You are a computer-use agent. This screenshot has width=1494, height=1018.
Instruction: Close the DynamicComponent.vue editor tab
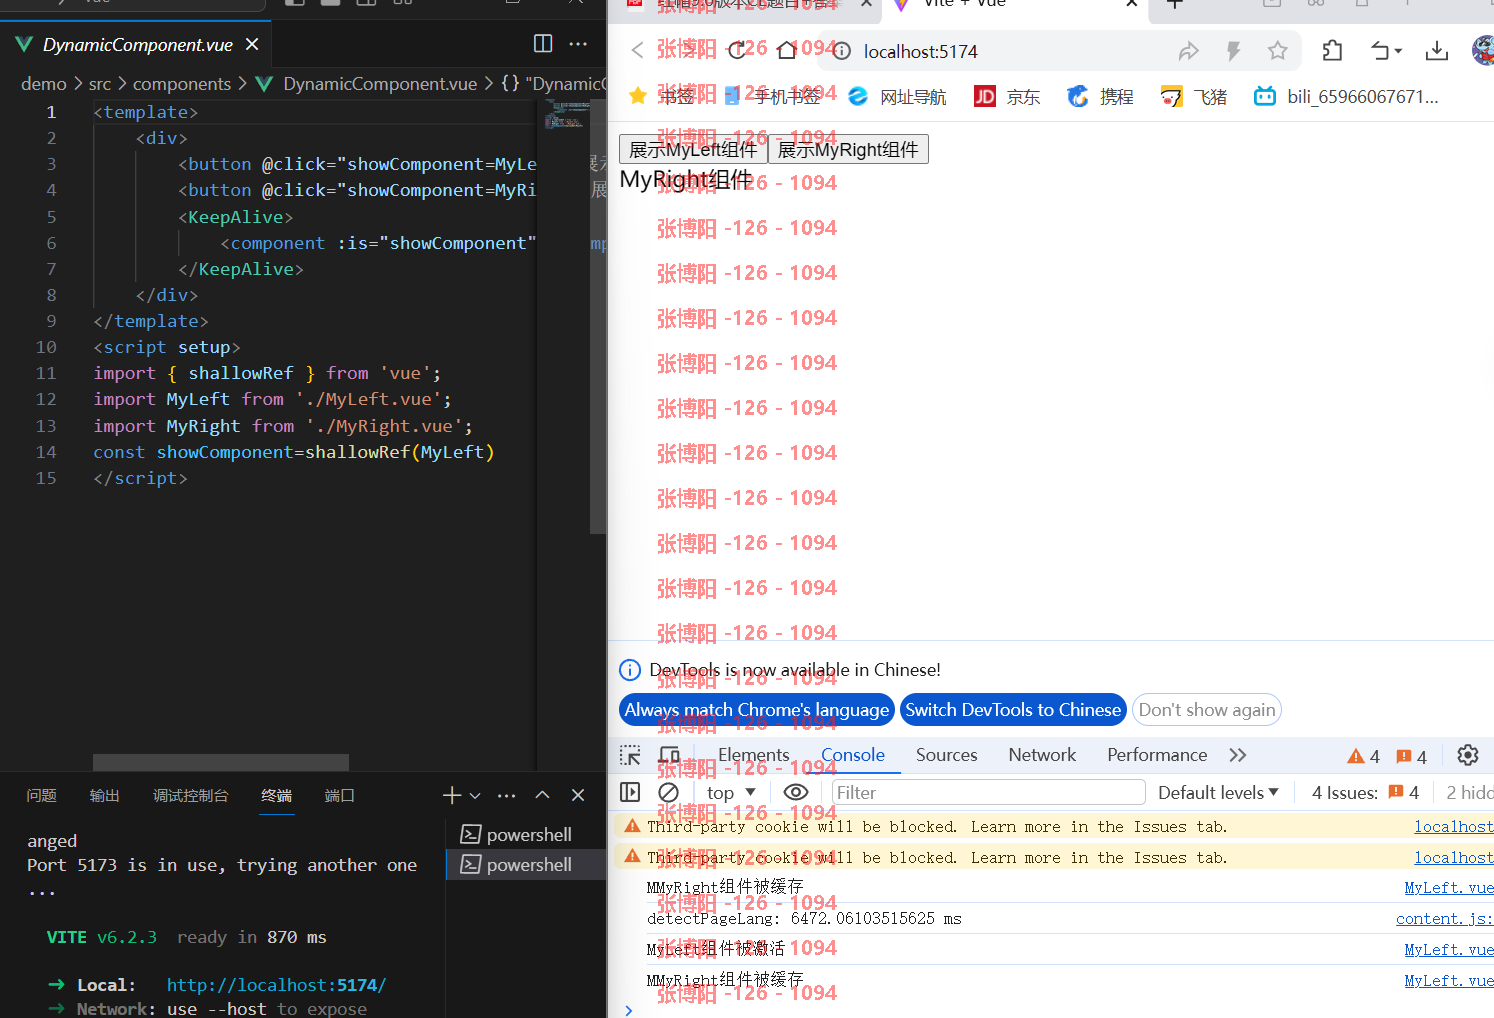click(x=252, y=45)
